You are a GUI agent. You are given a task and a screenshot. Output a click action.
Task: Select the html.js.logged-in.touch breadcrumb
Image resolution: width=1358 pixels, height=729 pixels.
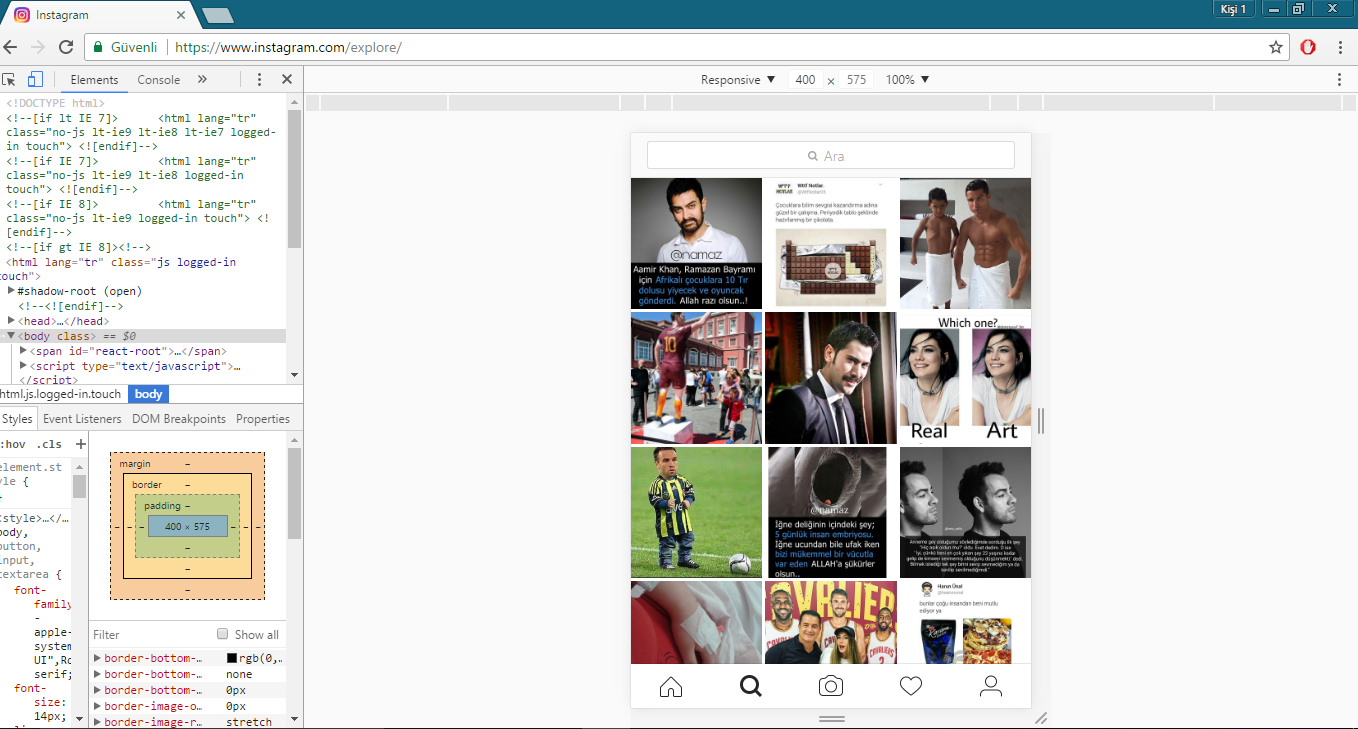click(x=60, y=394)
